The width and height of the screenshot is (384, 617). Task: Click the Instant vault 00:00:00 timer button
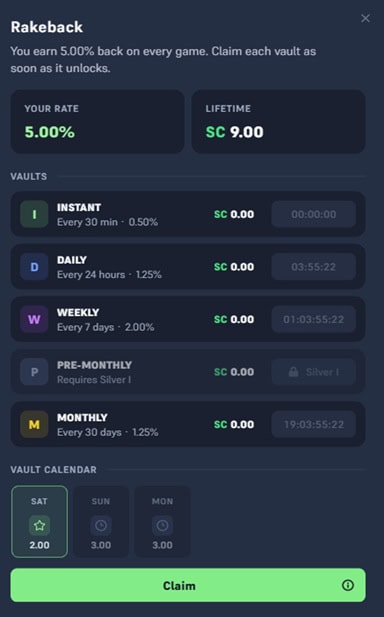tap(314, 214)
